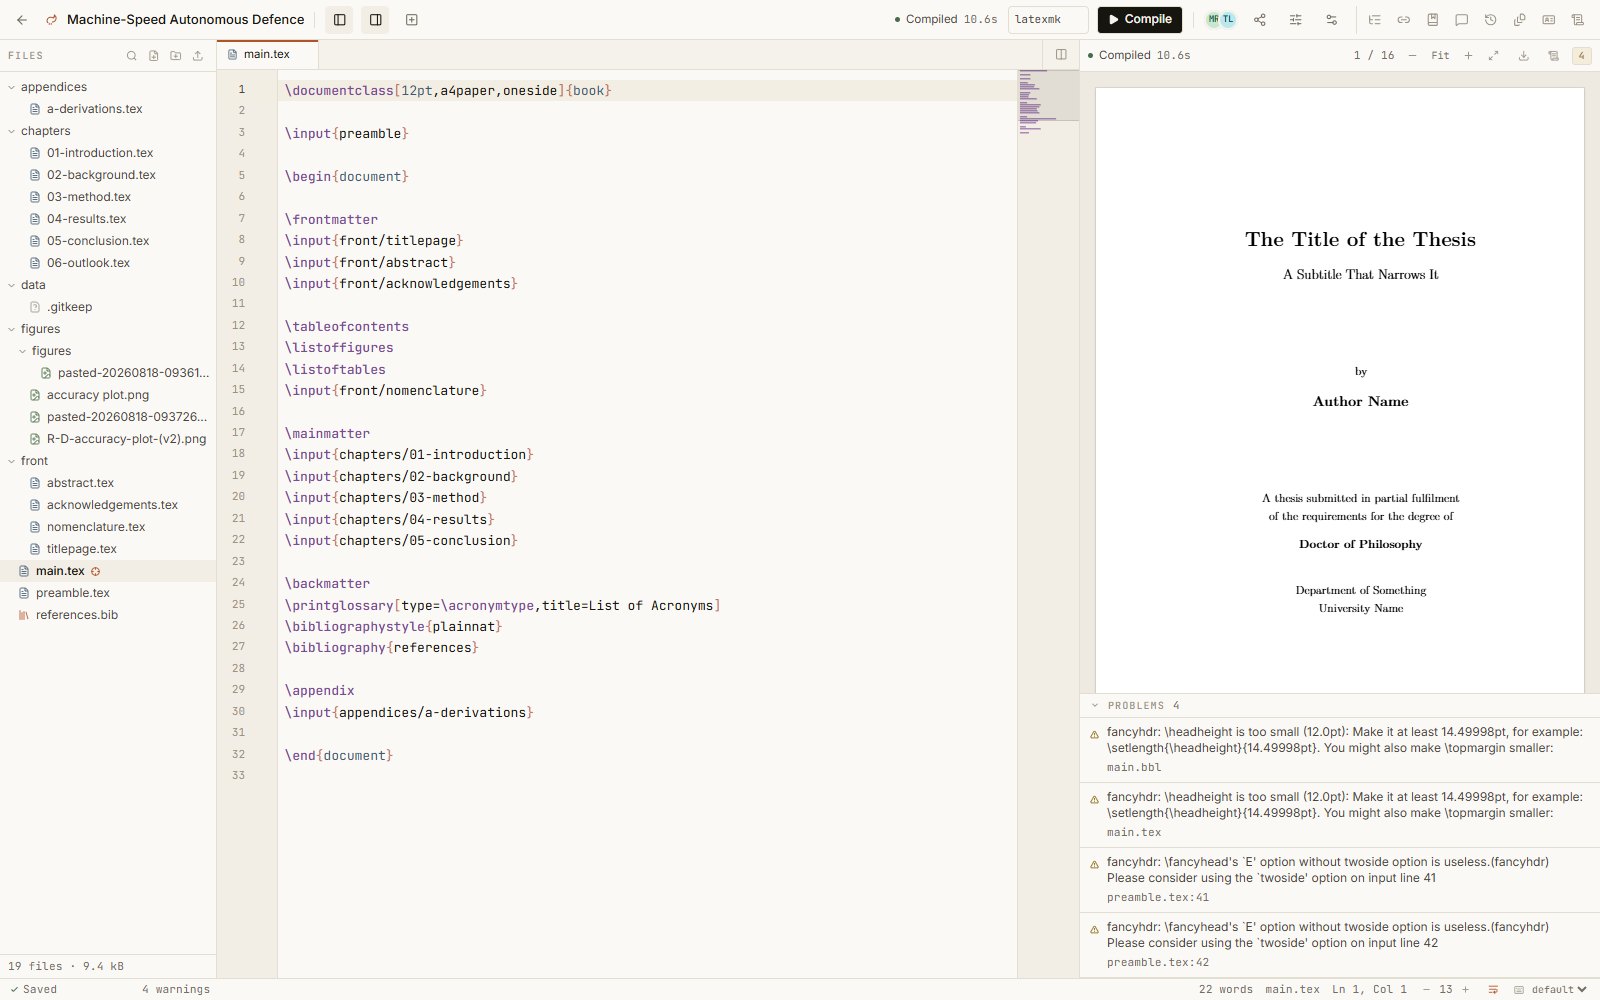Image resolution: width=1600 pixels, height=1000 pixels.
Task: Open the equalizer settings sliders icon
Action: coord(1295,19)
